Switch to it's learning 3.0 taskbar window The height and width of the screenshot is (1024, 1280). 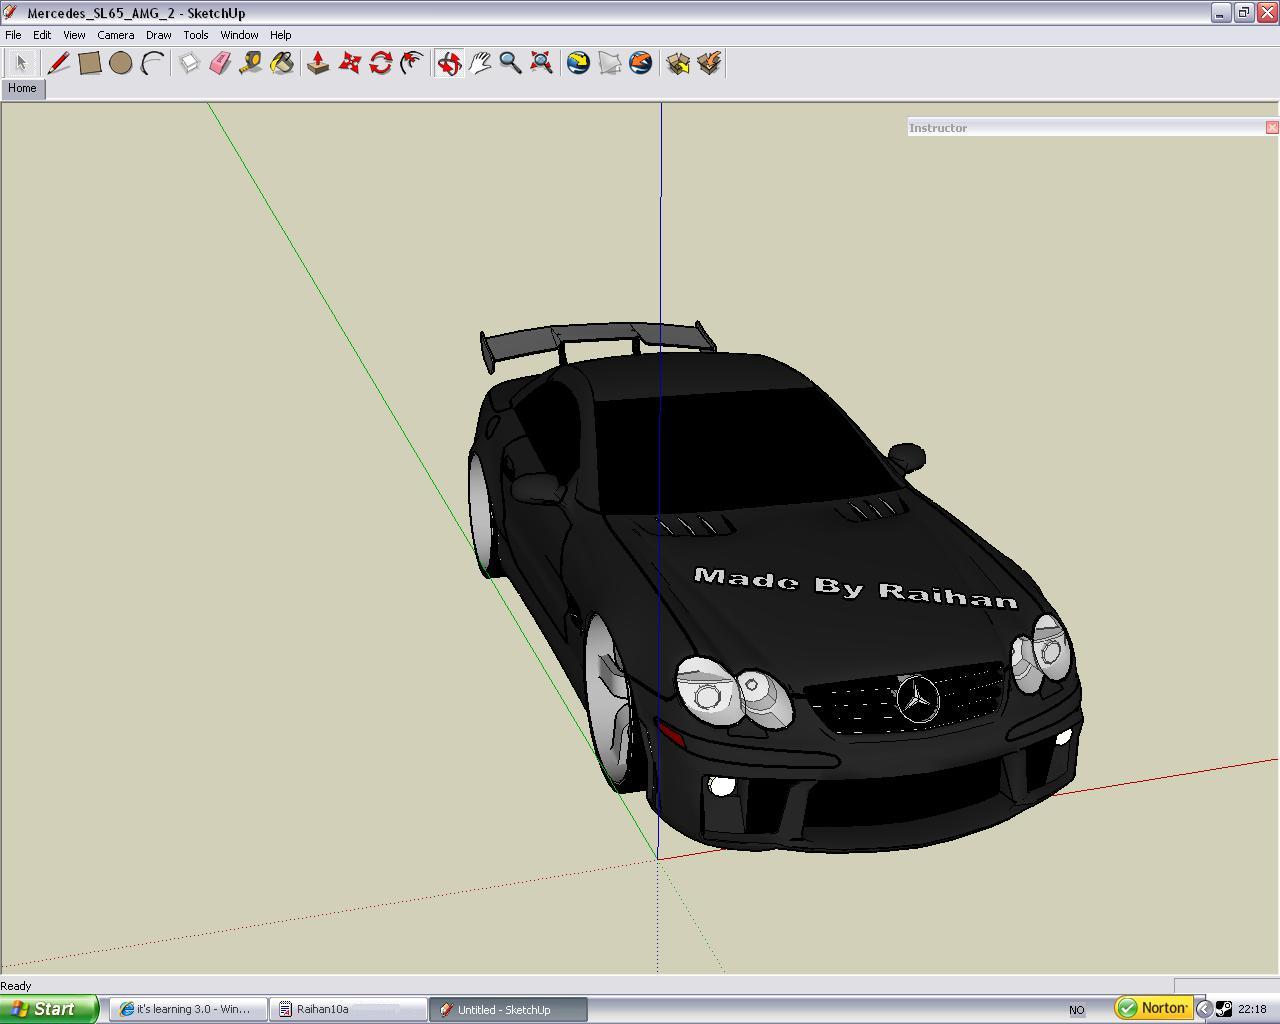click(188, 1009)
